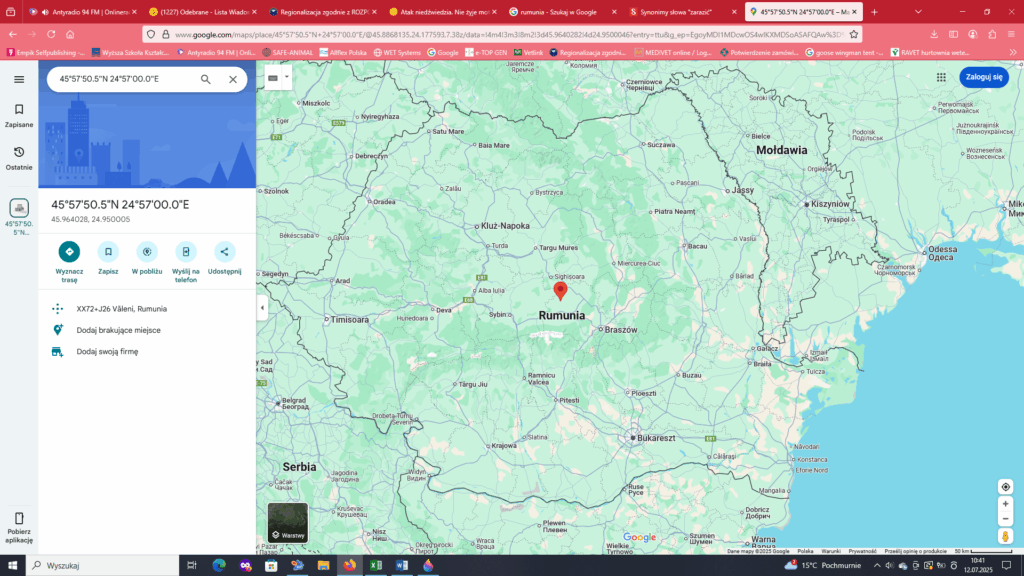This screenshot has width=1024, height=576.
Task: Open the Empik Selfpublishing bookmark
Action: (x=46, y=52)
